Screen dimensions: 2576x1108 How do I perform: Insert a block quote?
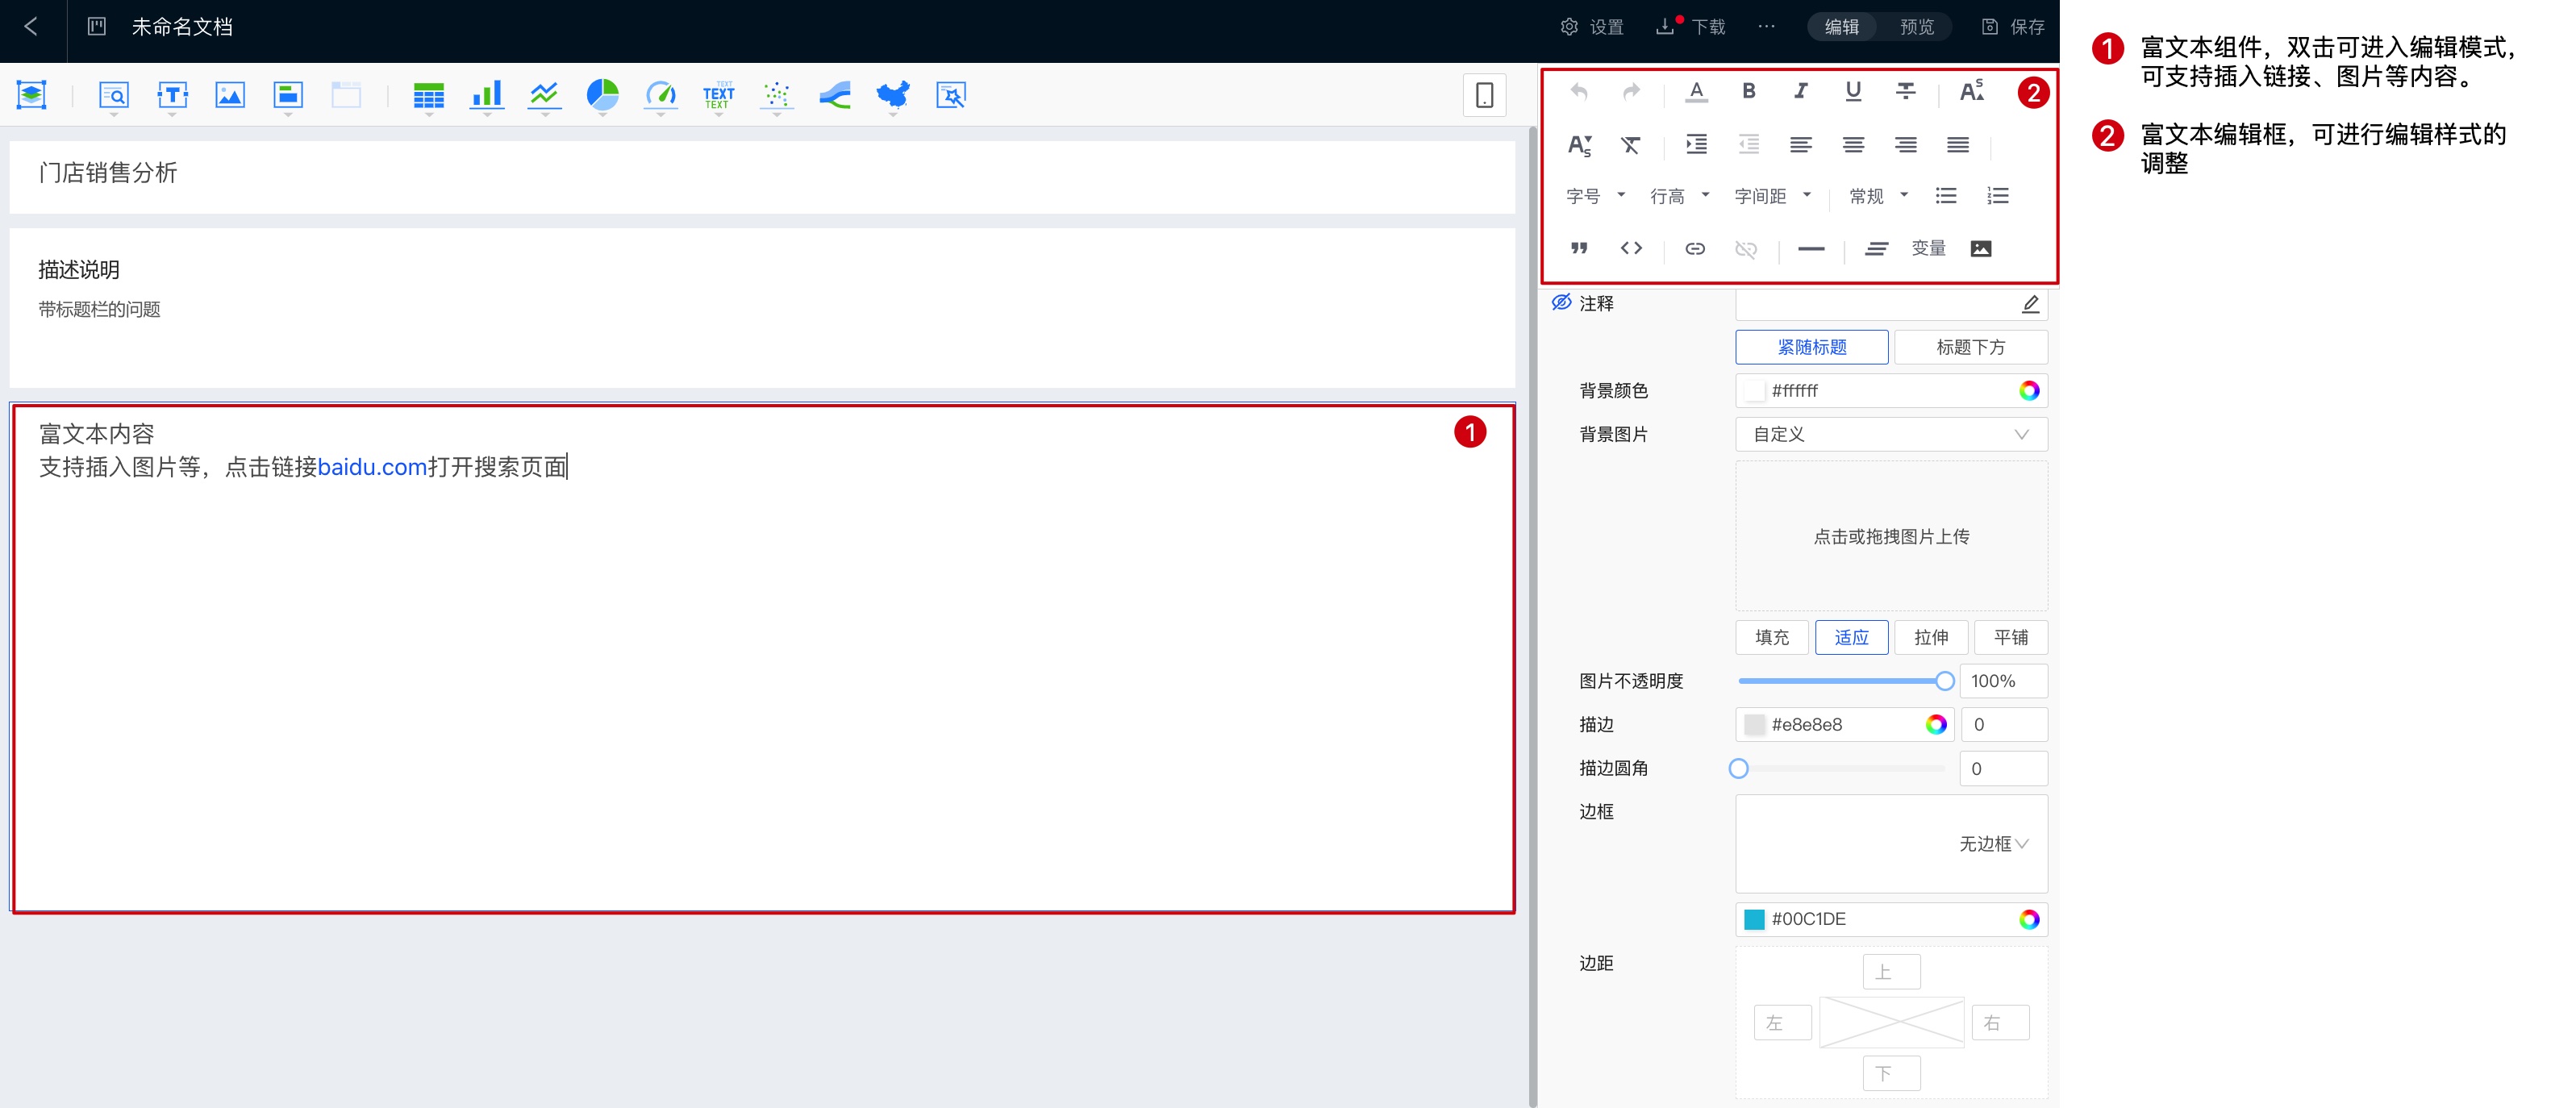[1579, 248]
